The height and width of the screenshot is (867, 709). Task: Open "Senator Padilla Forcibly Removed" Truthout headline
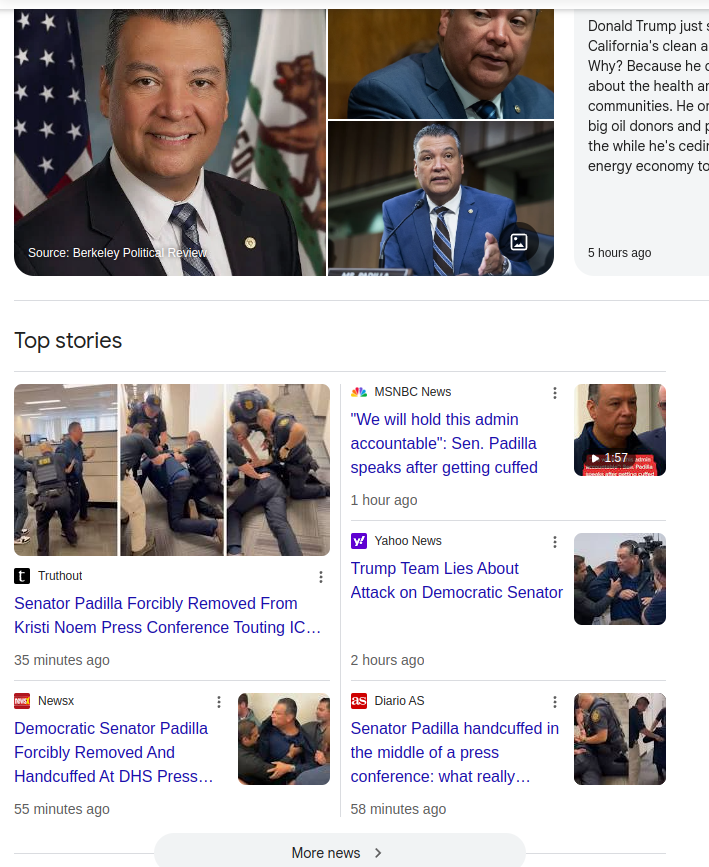(168, 615)
